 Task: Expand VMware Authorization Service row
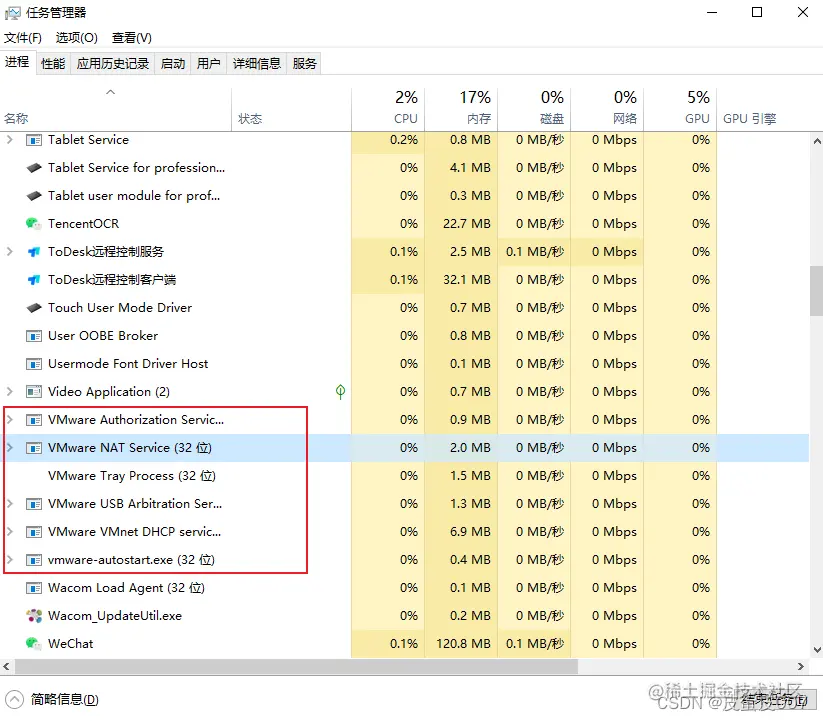[x=9, y=420]
